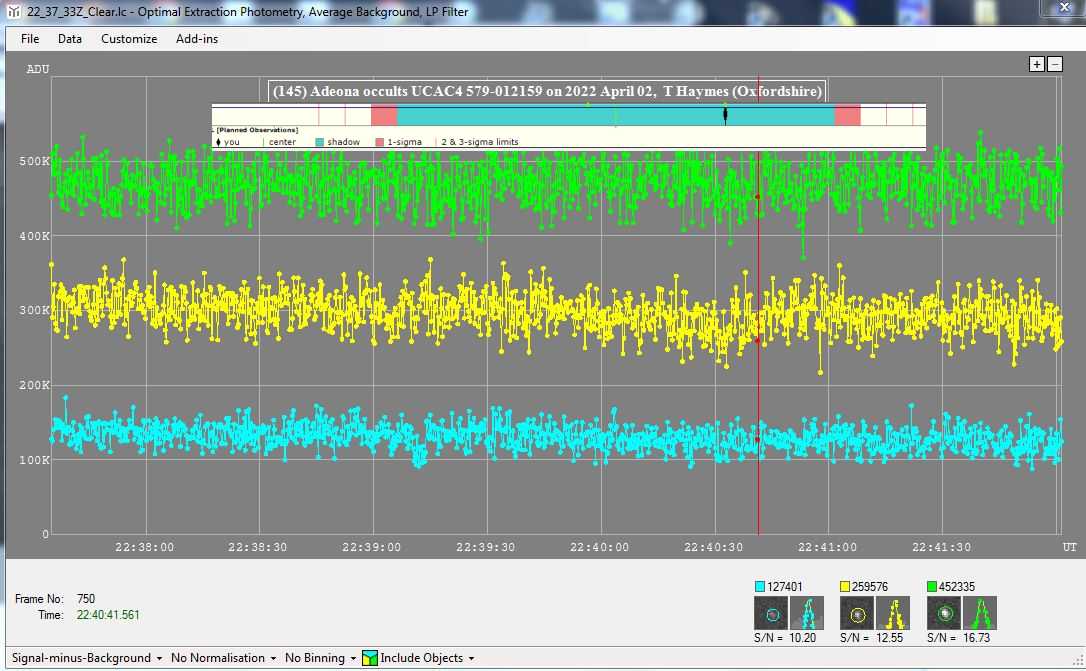Click the cyan PSF profile thumbnail
This screenshot has width=1086, height=671.
pyautogui.click(x=807, y=613)
